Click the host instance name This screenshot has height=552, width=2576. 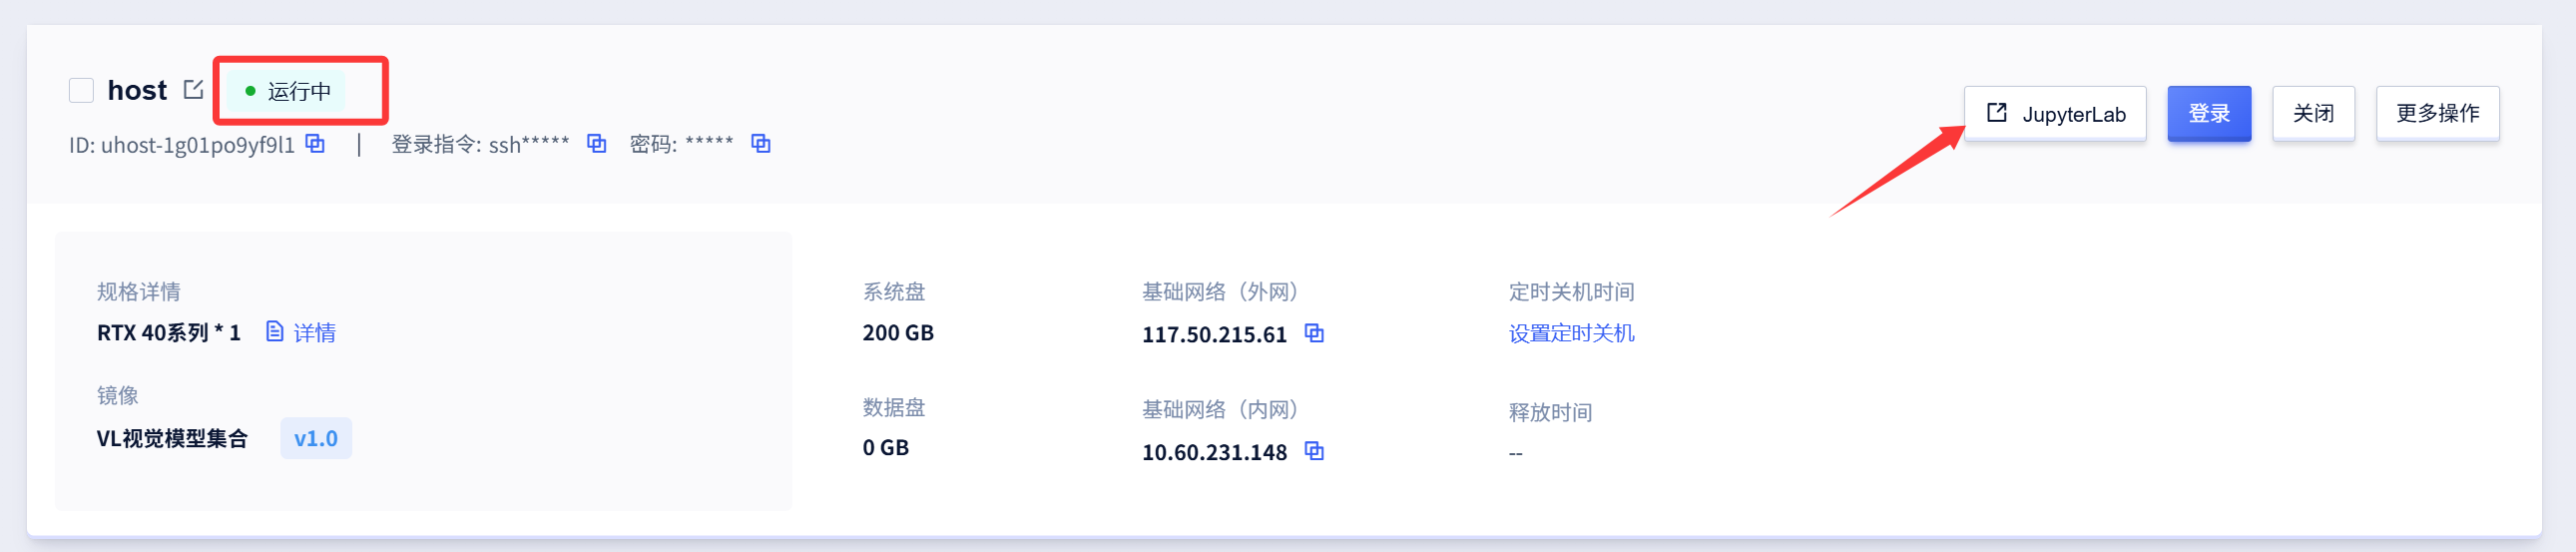(137, 91)
